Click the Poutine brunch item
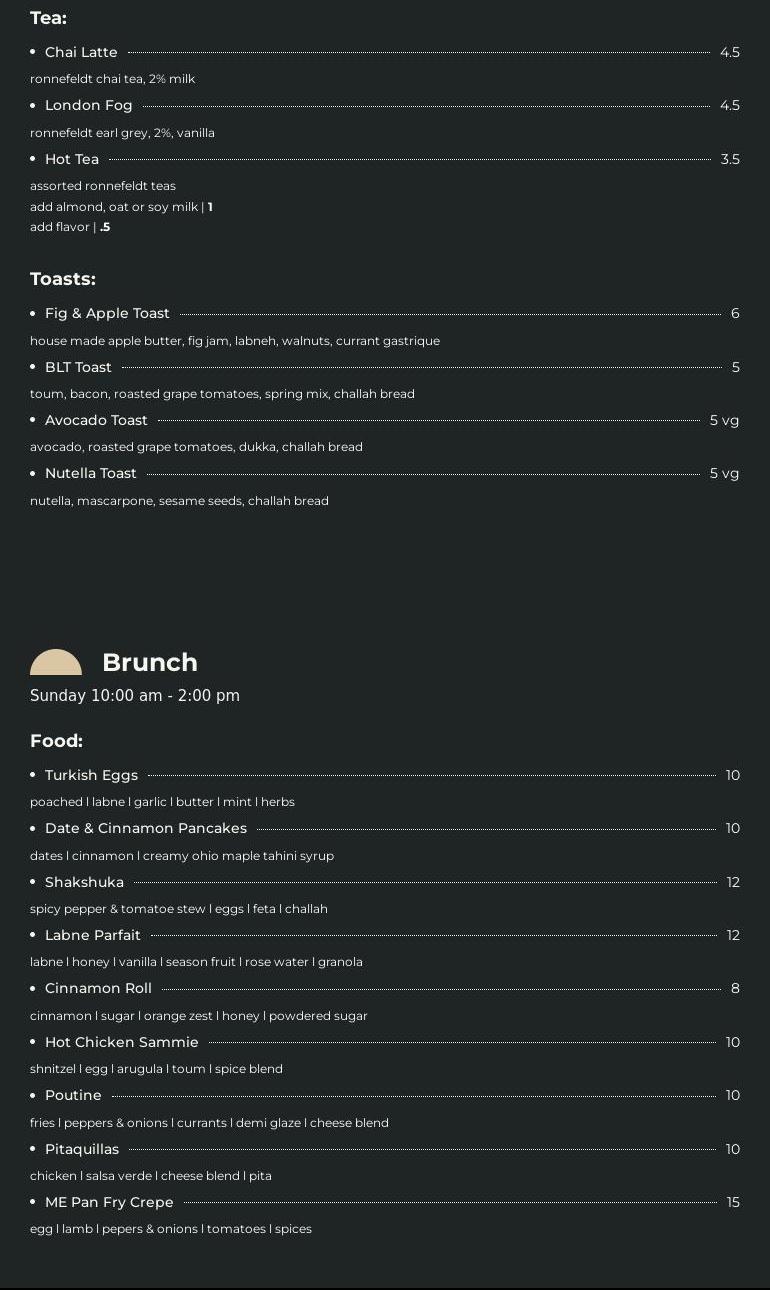Viewport: 770px width, 1290px height. tap(73, 1095)
